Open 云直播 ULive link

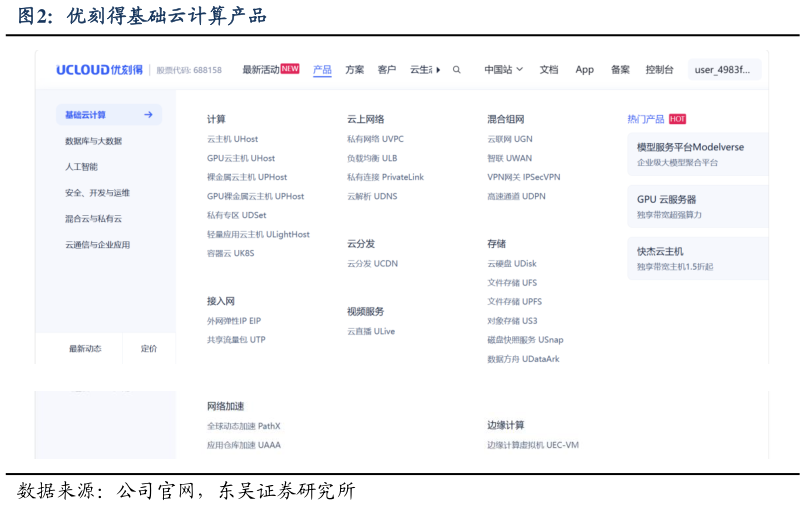point(371,331)
